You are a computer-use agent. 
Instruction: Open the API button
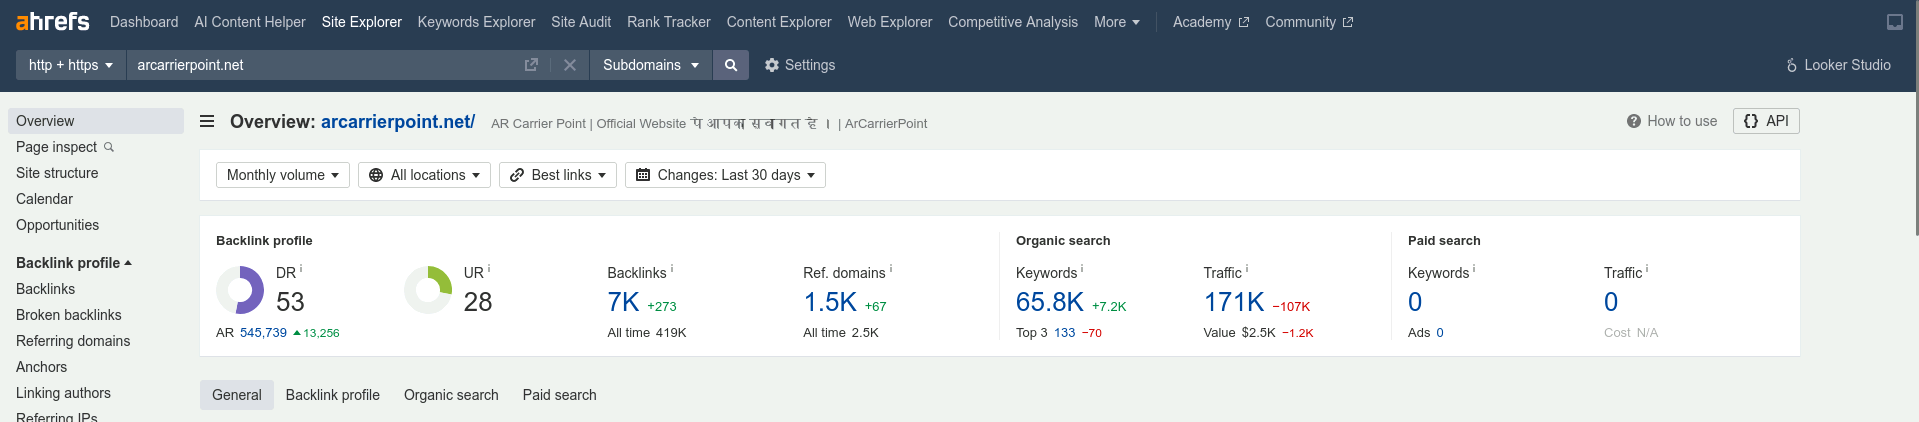1766,121
